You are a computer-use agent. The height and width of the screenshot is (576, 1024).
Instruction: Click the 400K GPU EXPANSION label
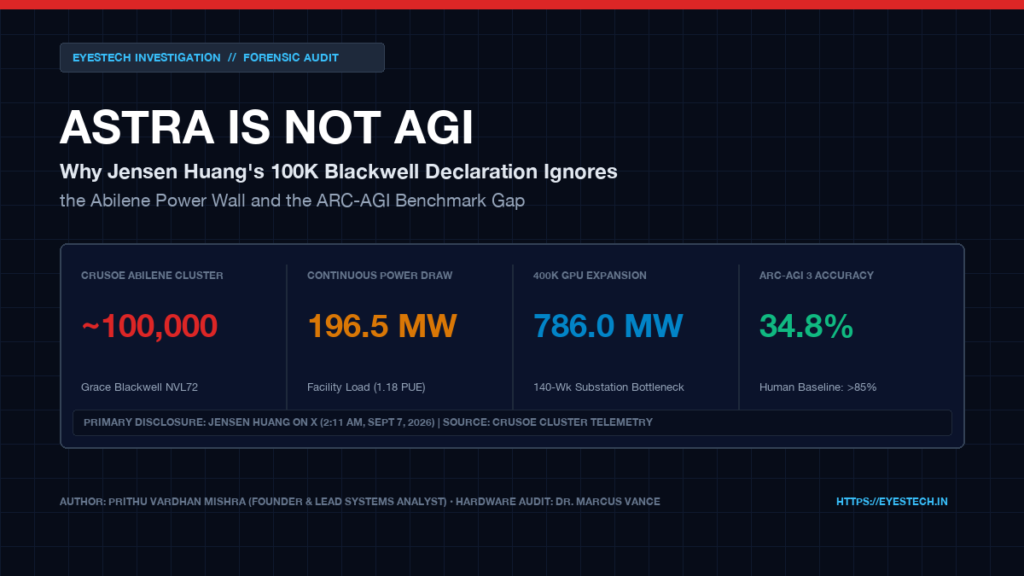(x=590, y=276)
